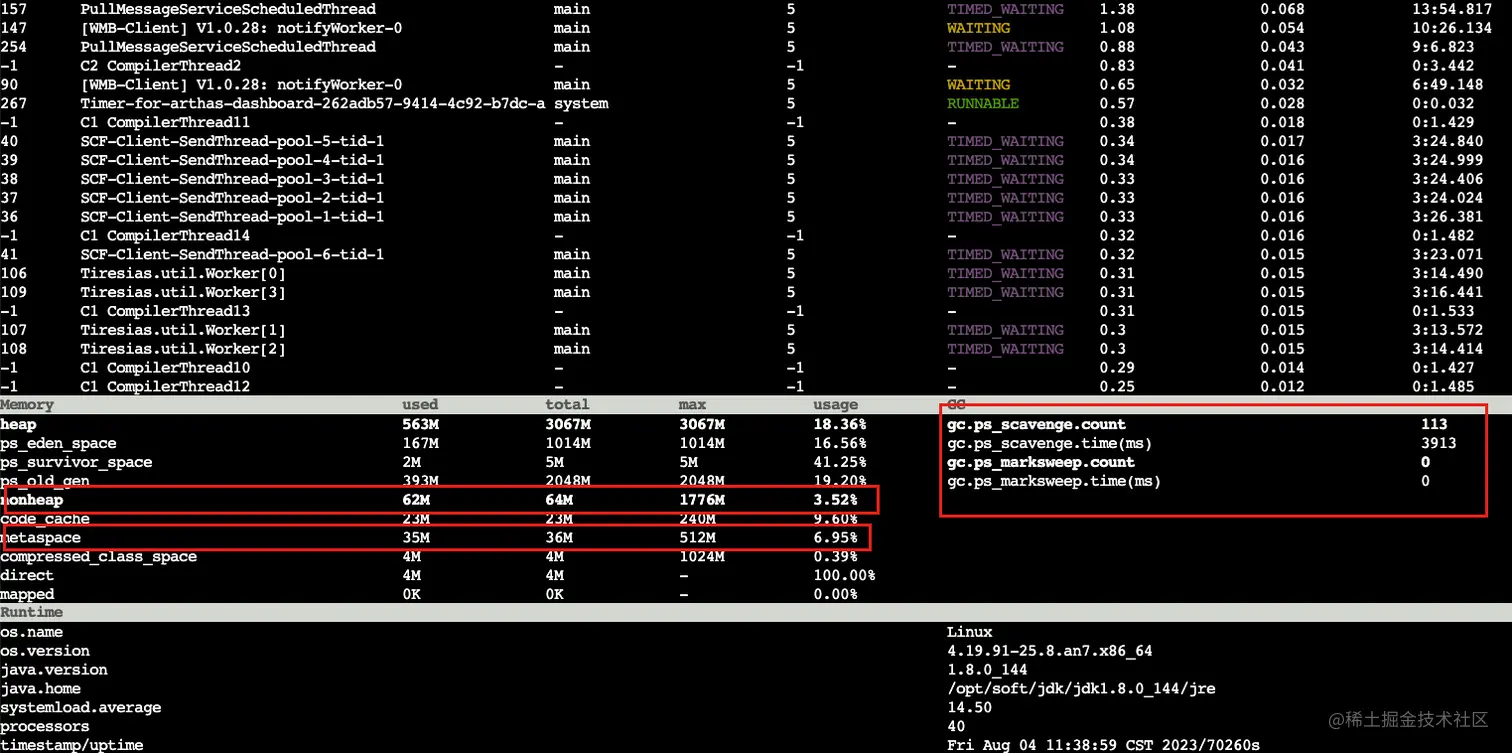Click the 'processors' label
Viewport: 1512px width, 753px height.
(45, 727)
